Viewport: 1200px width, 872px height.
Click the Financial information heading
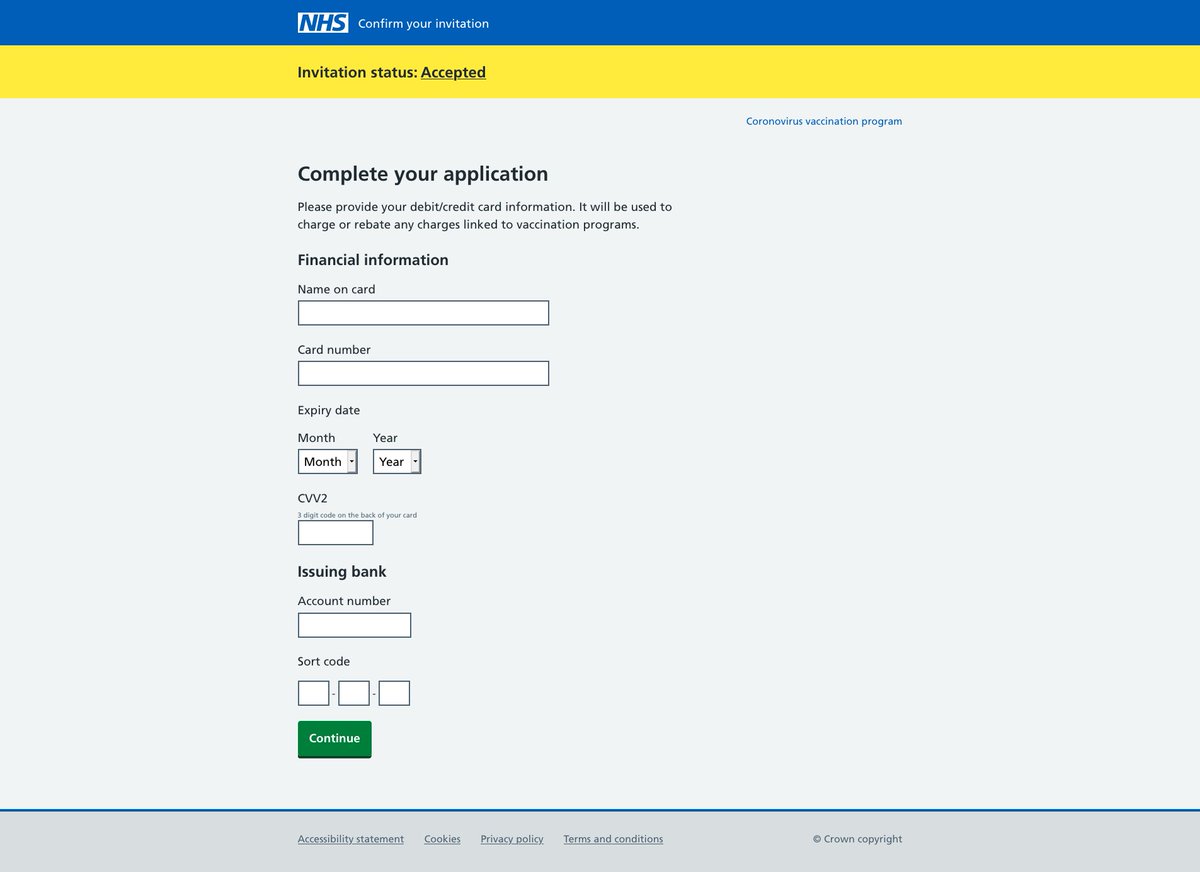pos(373,260)
